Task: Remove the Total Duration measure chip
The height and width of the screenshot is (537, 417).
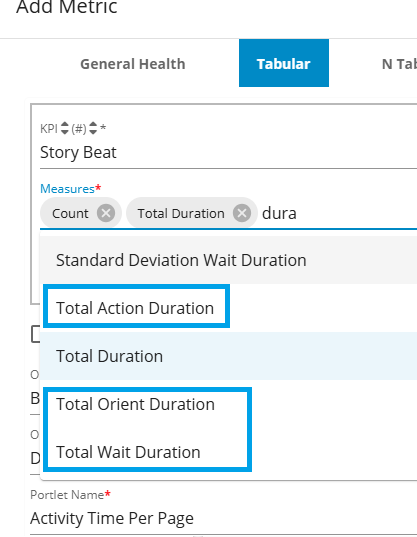Action: pos(242,213)
